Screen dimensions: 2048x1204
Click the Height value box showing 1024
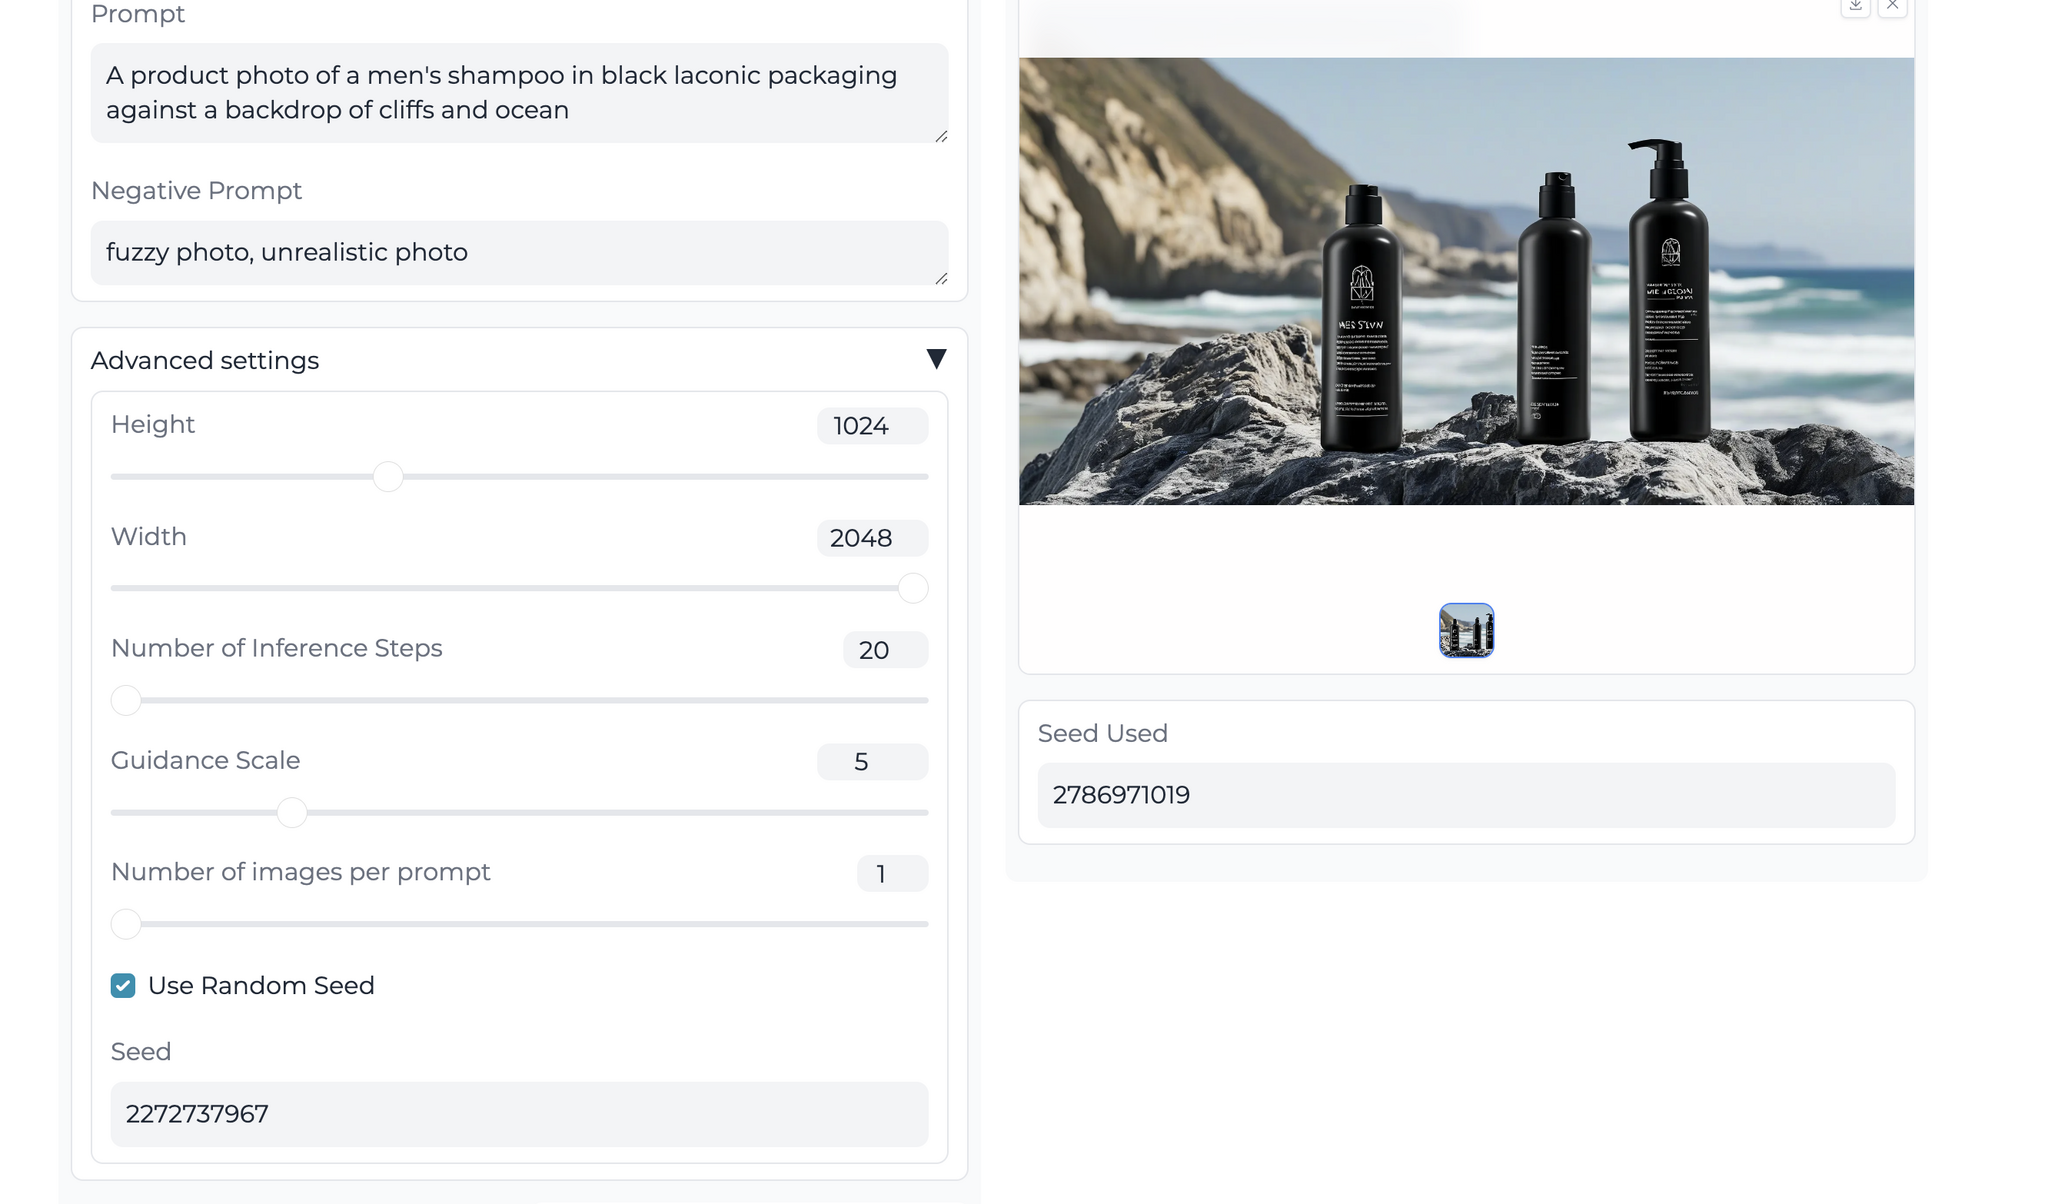[872, 426]
